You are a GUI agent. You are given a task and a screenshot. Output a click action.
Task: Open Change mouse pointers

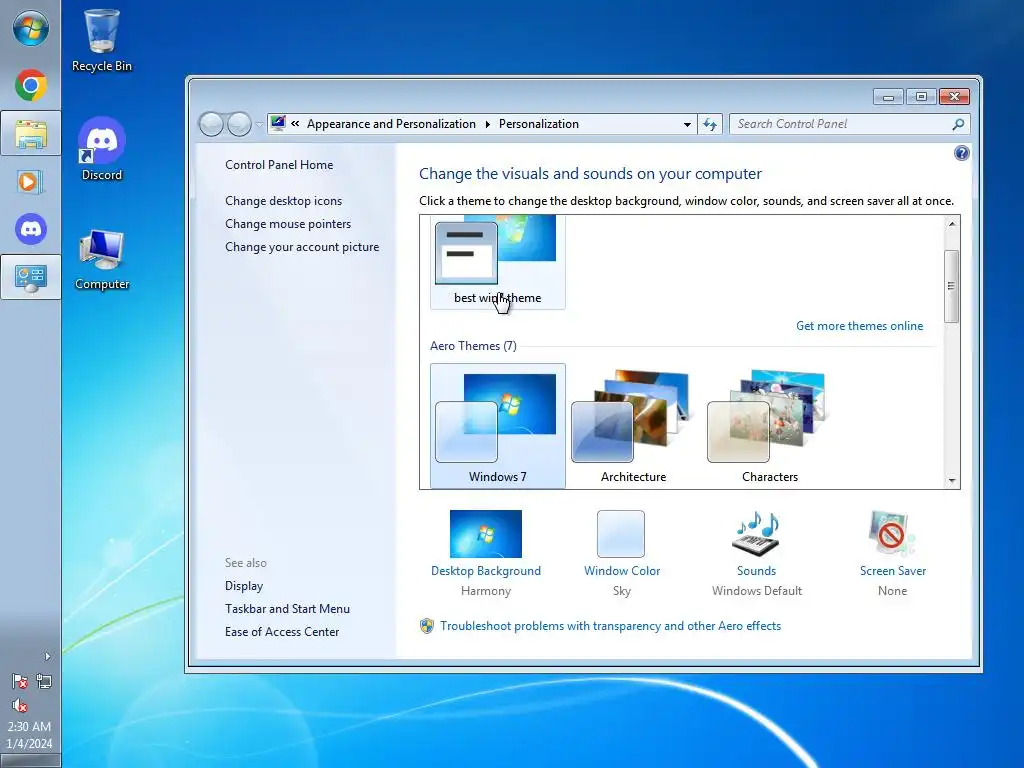(x=288, y=224)
